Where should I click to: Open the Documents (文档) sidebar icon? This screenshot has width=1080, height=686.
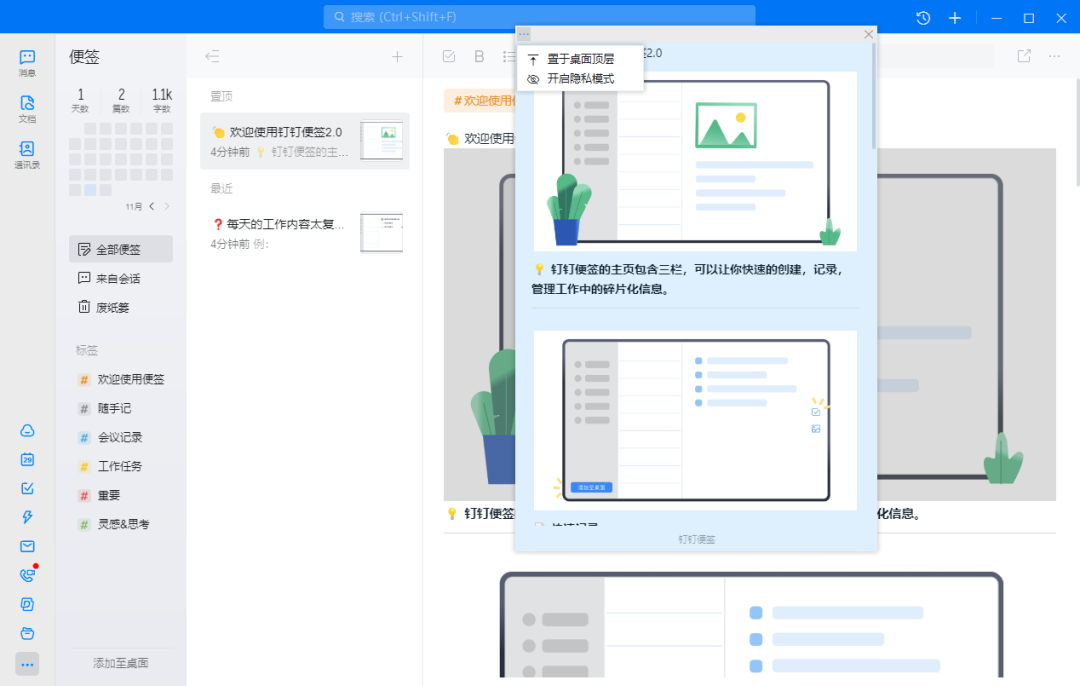(x=27, y=109)
